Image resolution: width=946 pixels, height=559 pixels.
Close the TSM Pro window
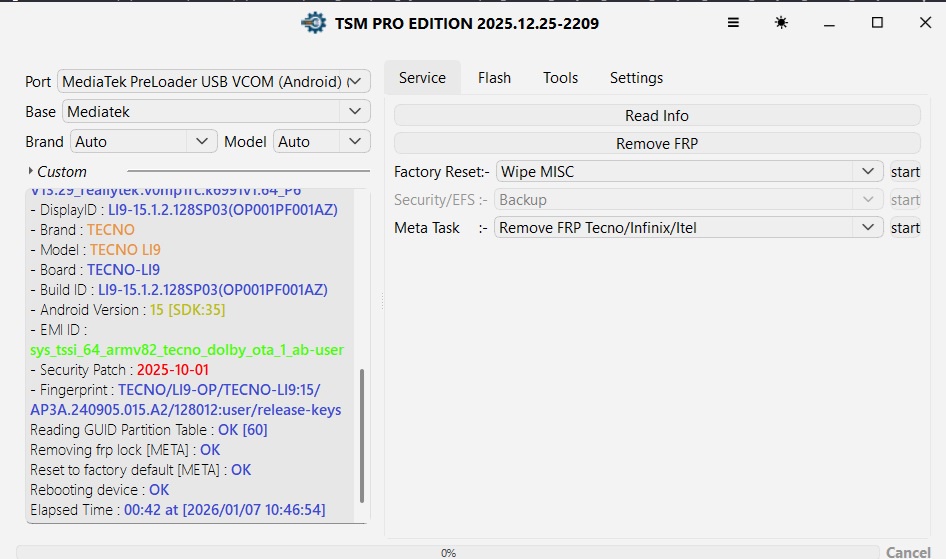(925, 23)
